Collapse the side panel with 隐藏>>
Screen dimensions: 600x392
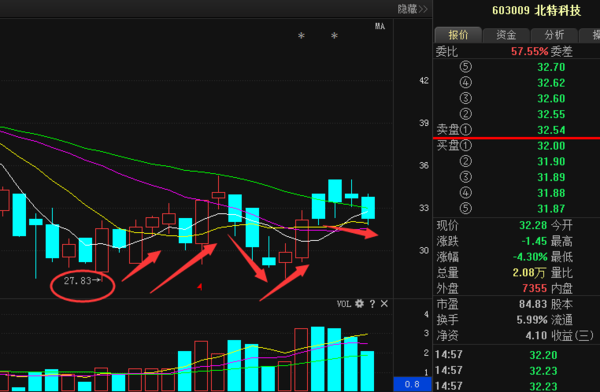[x=412, y=9]
